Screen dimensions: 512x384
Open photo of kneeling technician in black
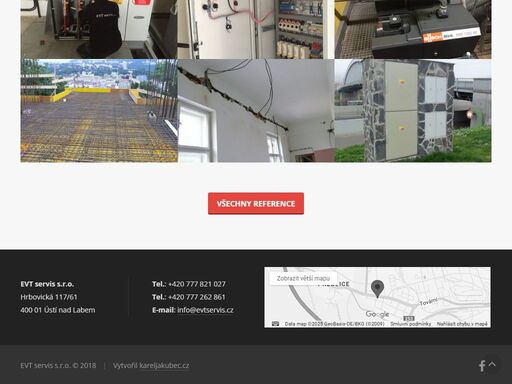[99, 29]
